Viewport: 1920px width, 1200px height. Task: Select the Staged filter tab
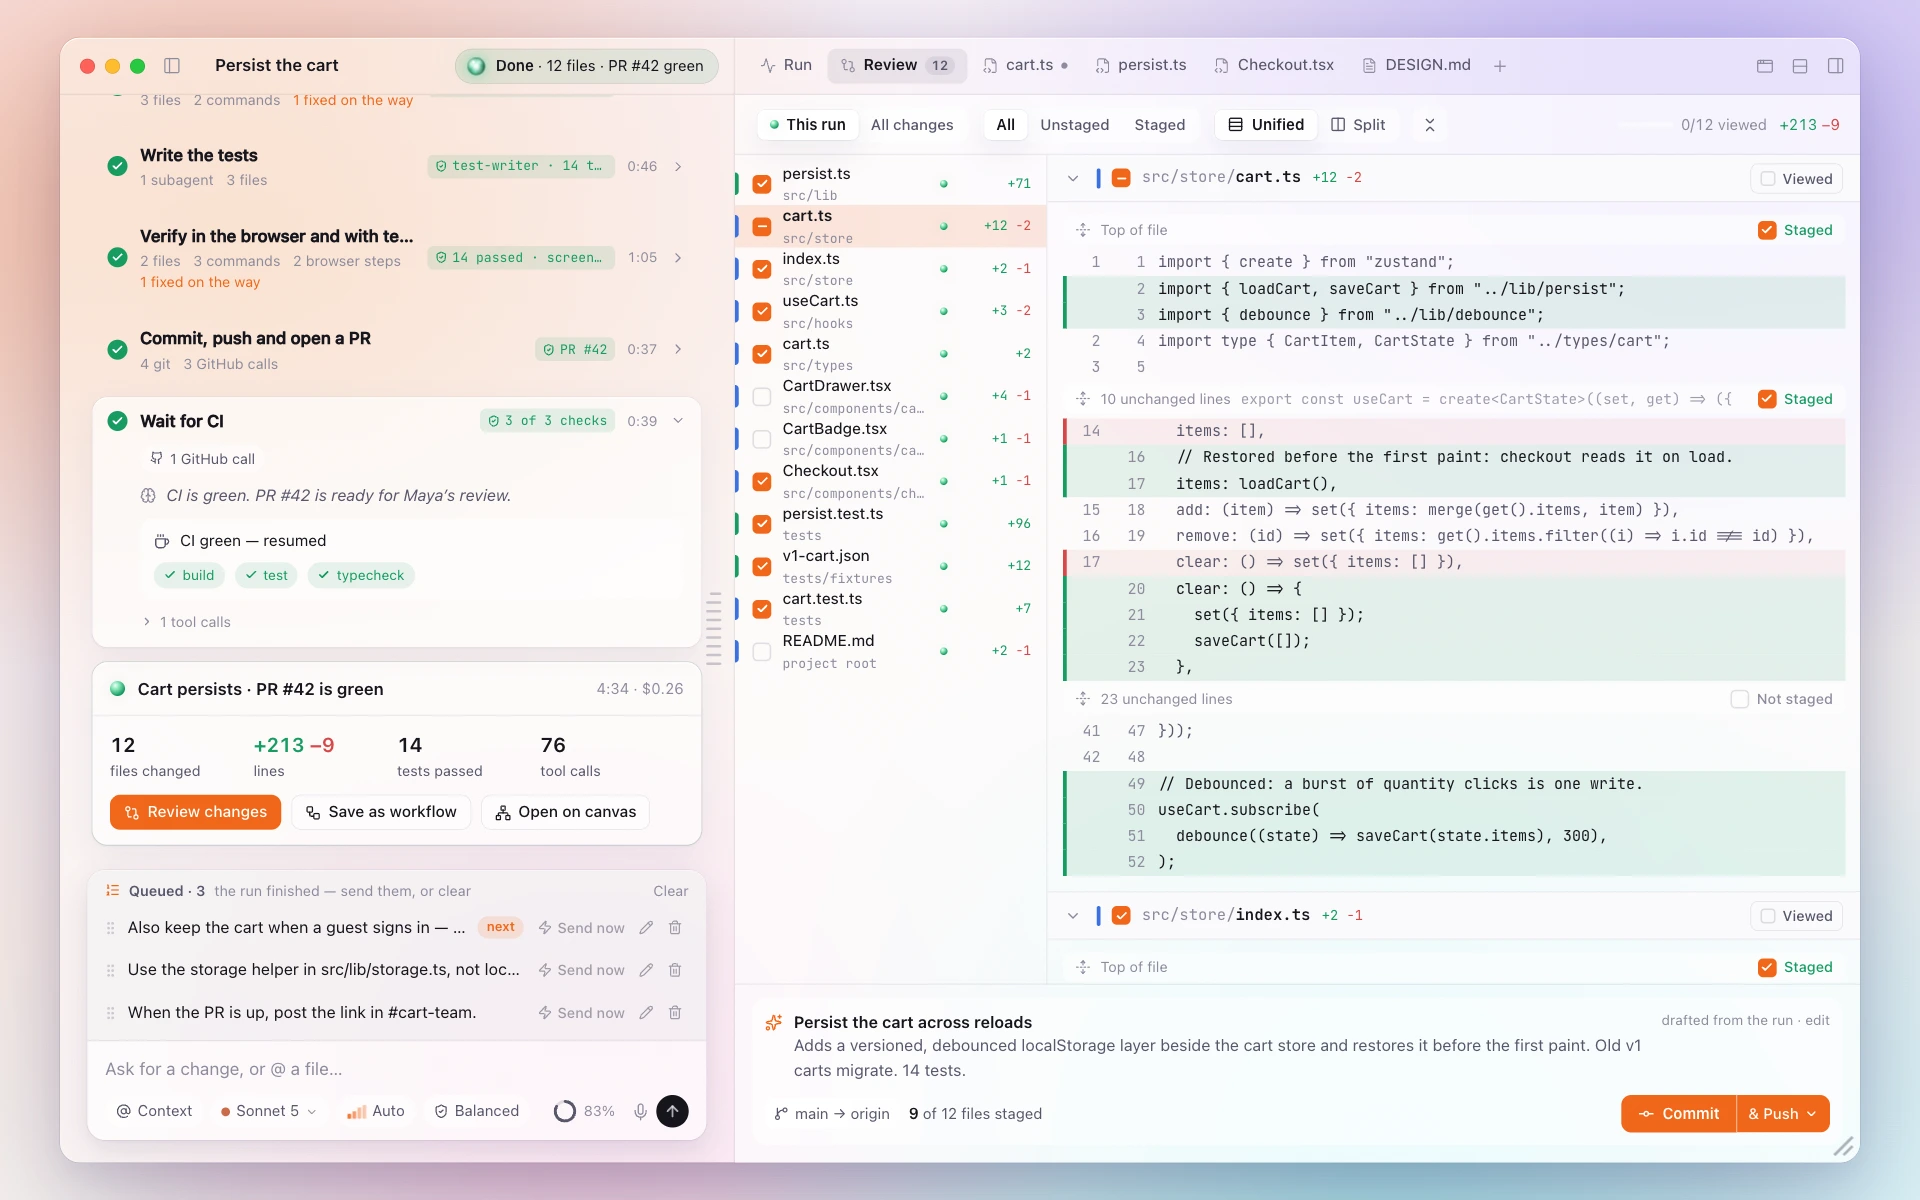[x=1160, y=125]
